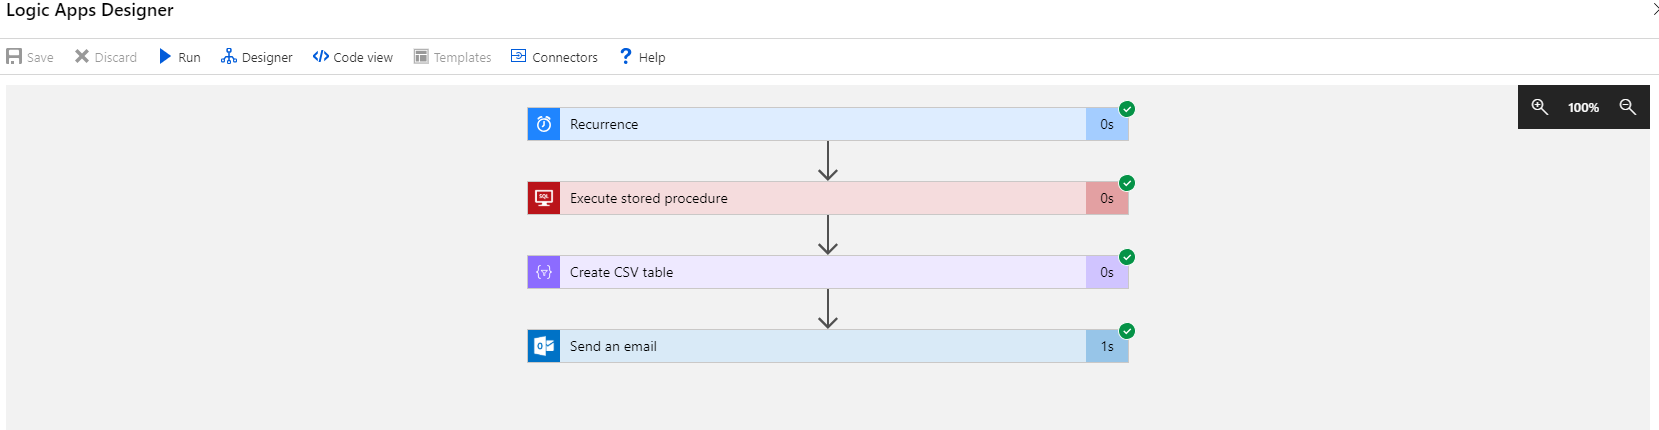Click the Recurrence clock icon
Image resolution: width=1659 pixels, height=430 pixels.
[x=544, y=124]
